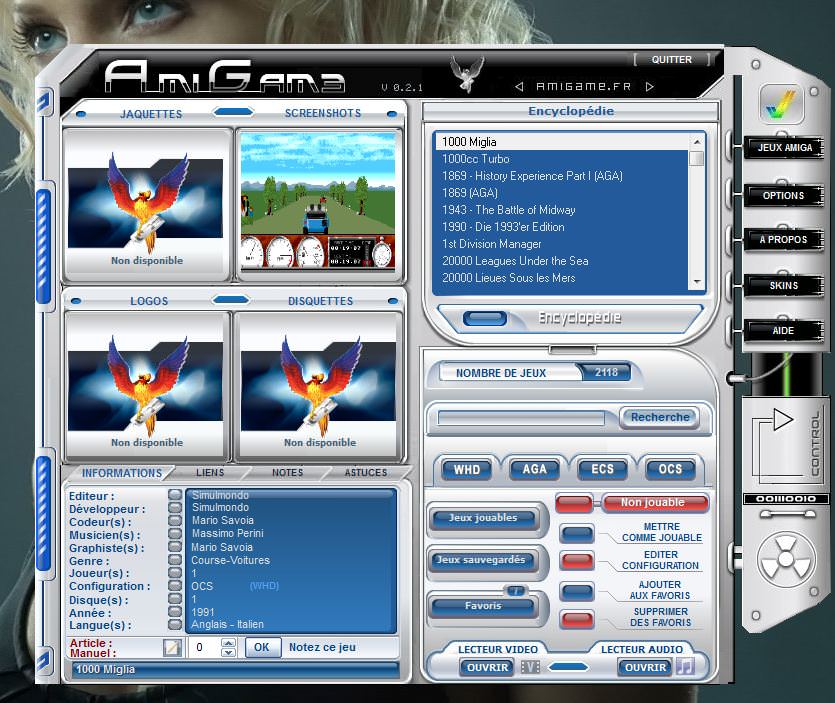Viewport: 835px width, 703px height.
Task: Select 1943 - The Battle of Midway
Action: coord(562,210)
